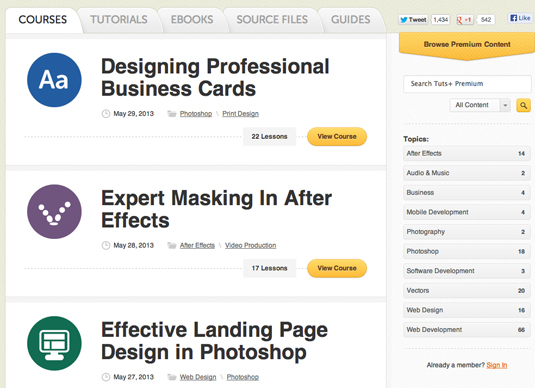Open the Print Design category link

coord(241,114)
